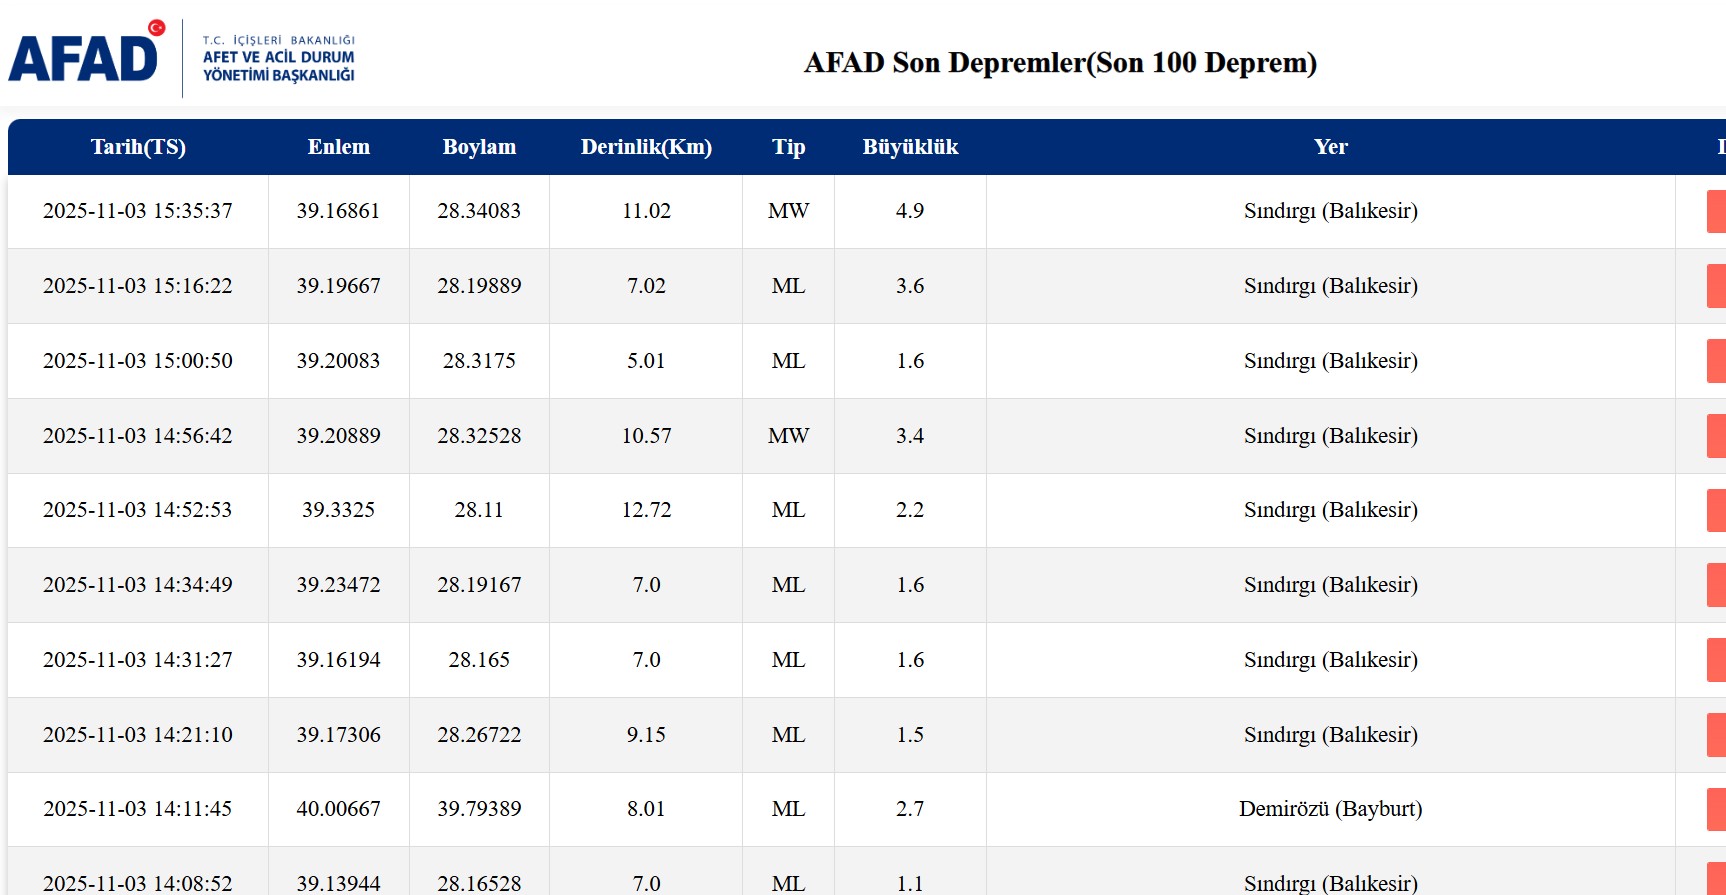Screen dimensions: 1726x895
Task: Click the Büyüklük column header
Action: 910,147
